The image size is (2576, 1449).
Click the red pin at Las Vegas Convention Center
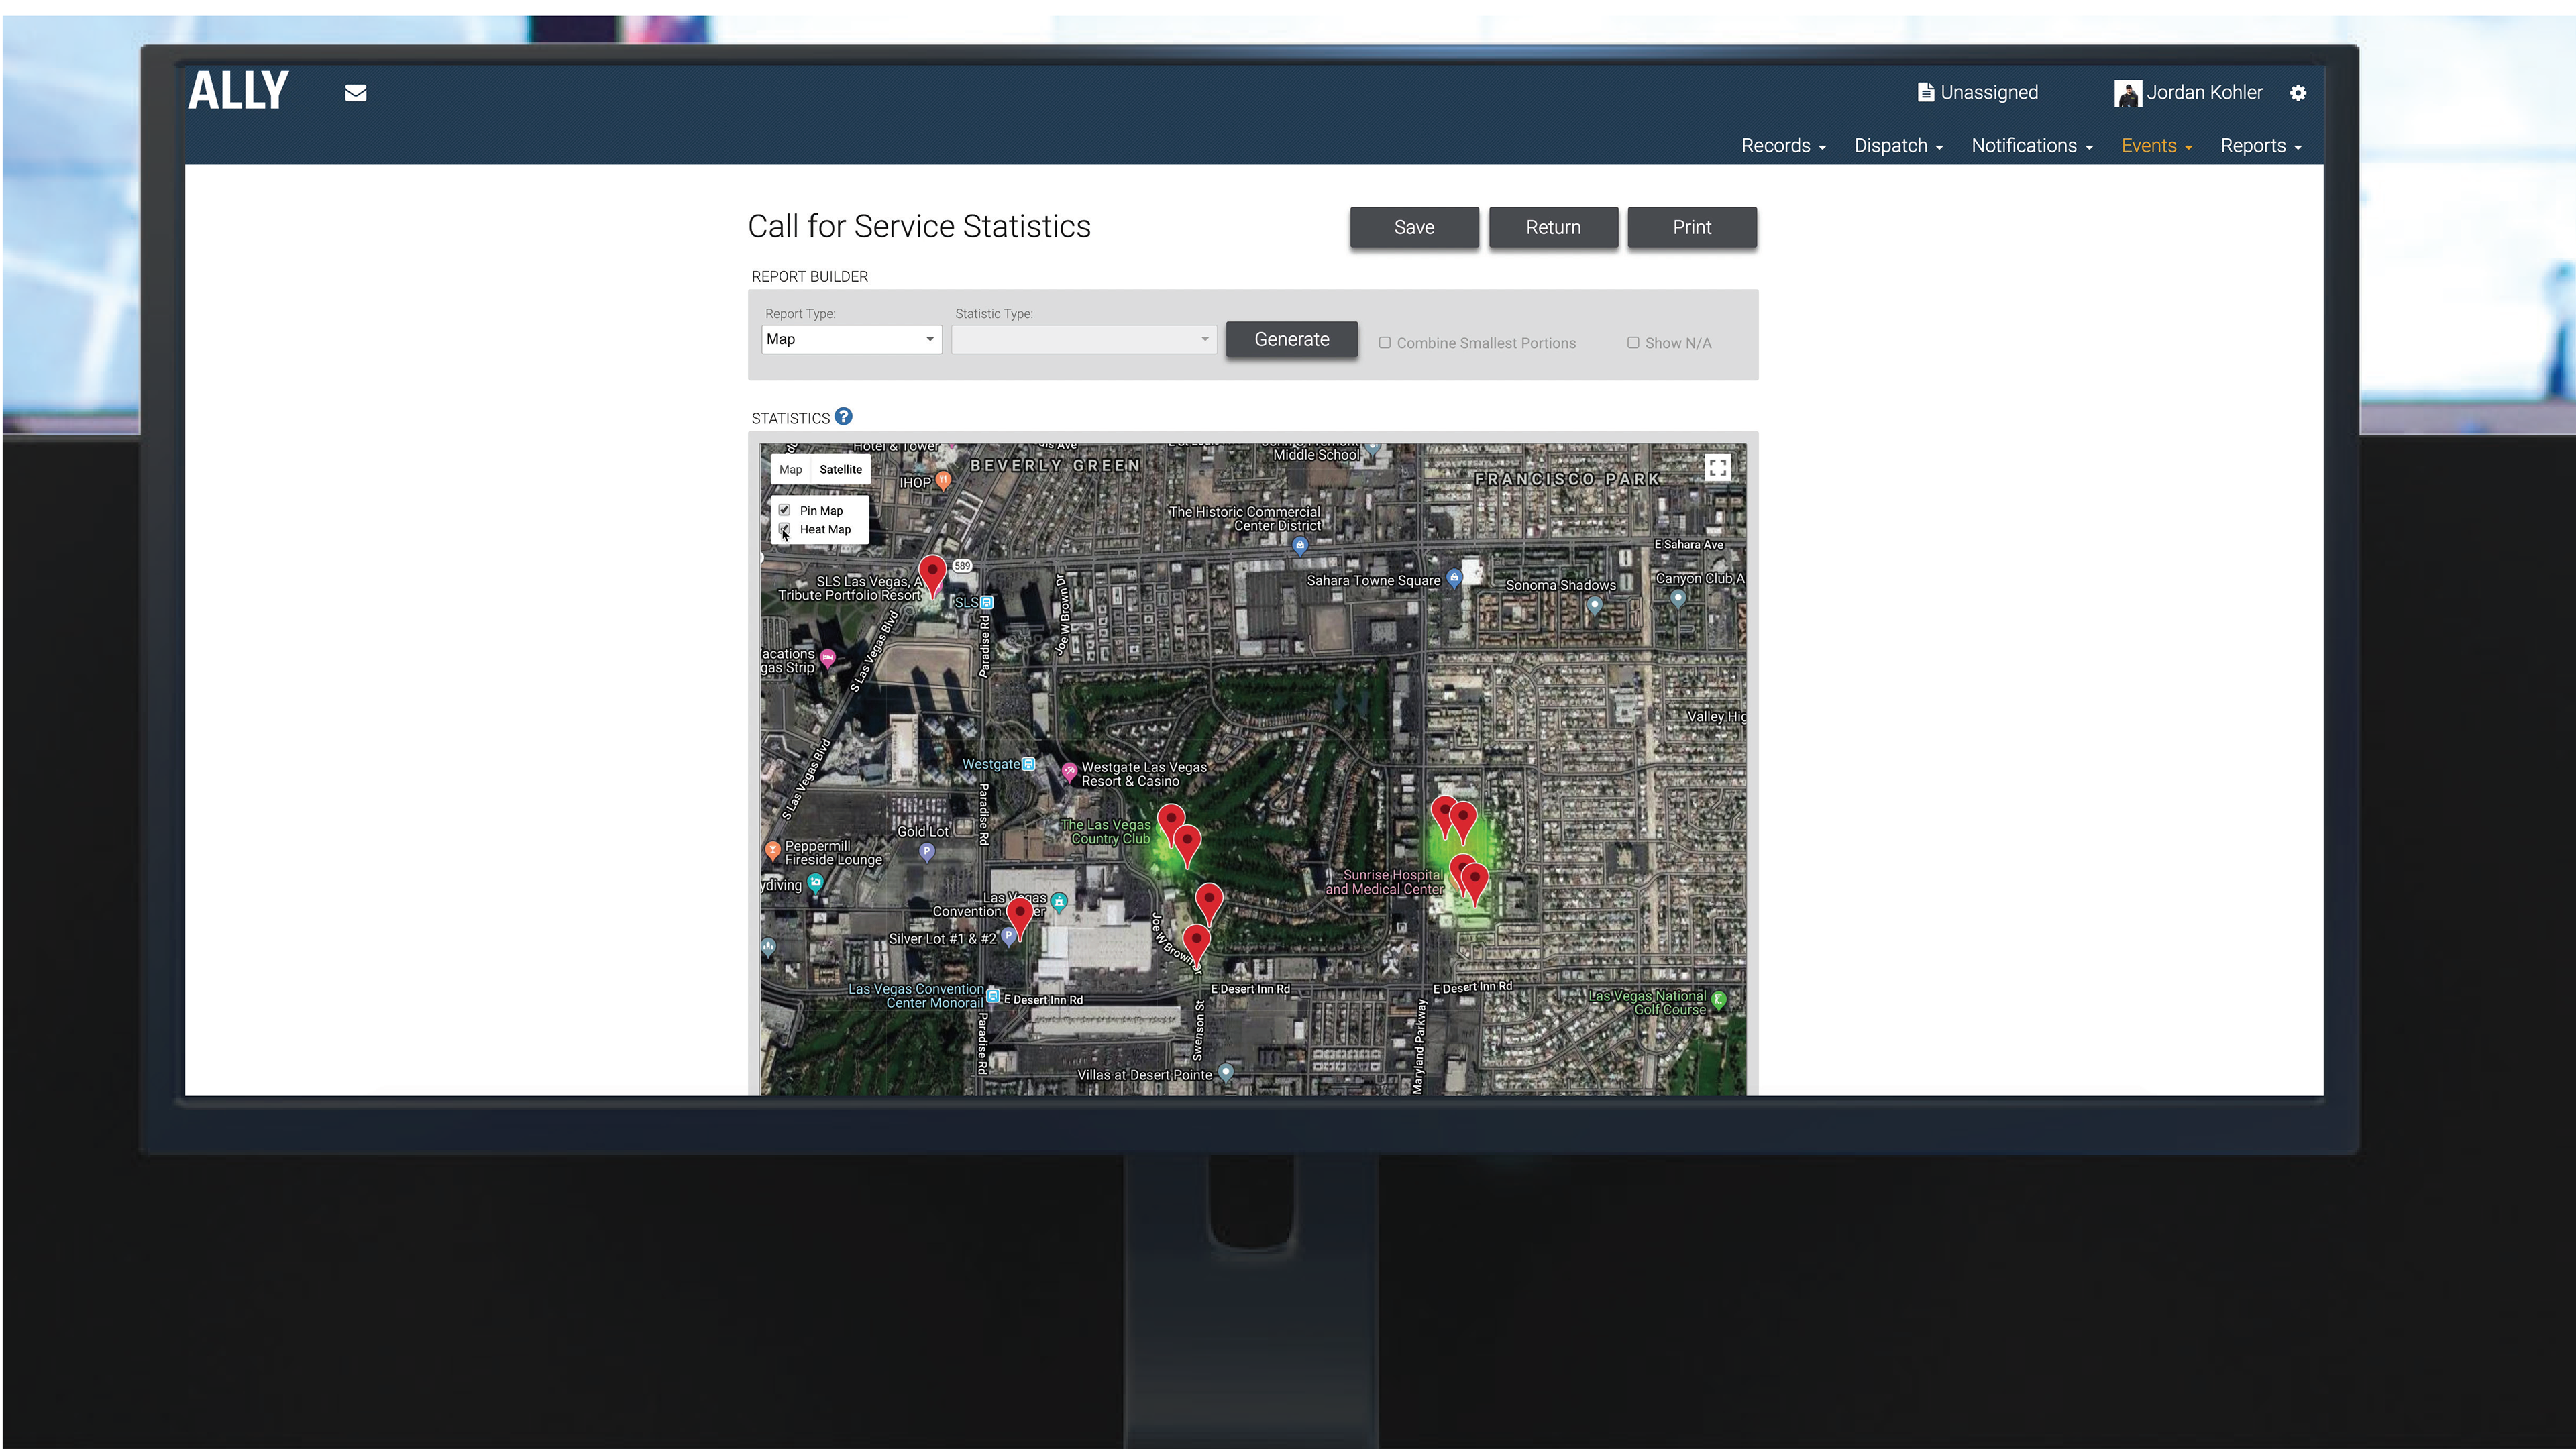coord(1019,919)
